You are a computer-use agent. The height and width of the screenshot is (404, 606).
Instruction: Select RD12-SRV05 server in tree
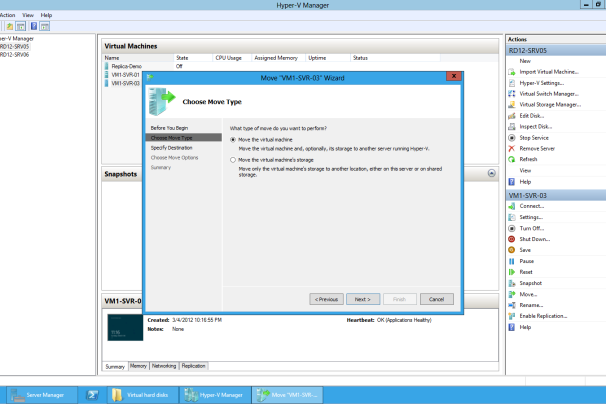coord(15,46)
